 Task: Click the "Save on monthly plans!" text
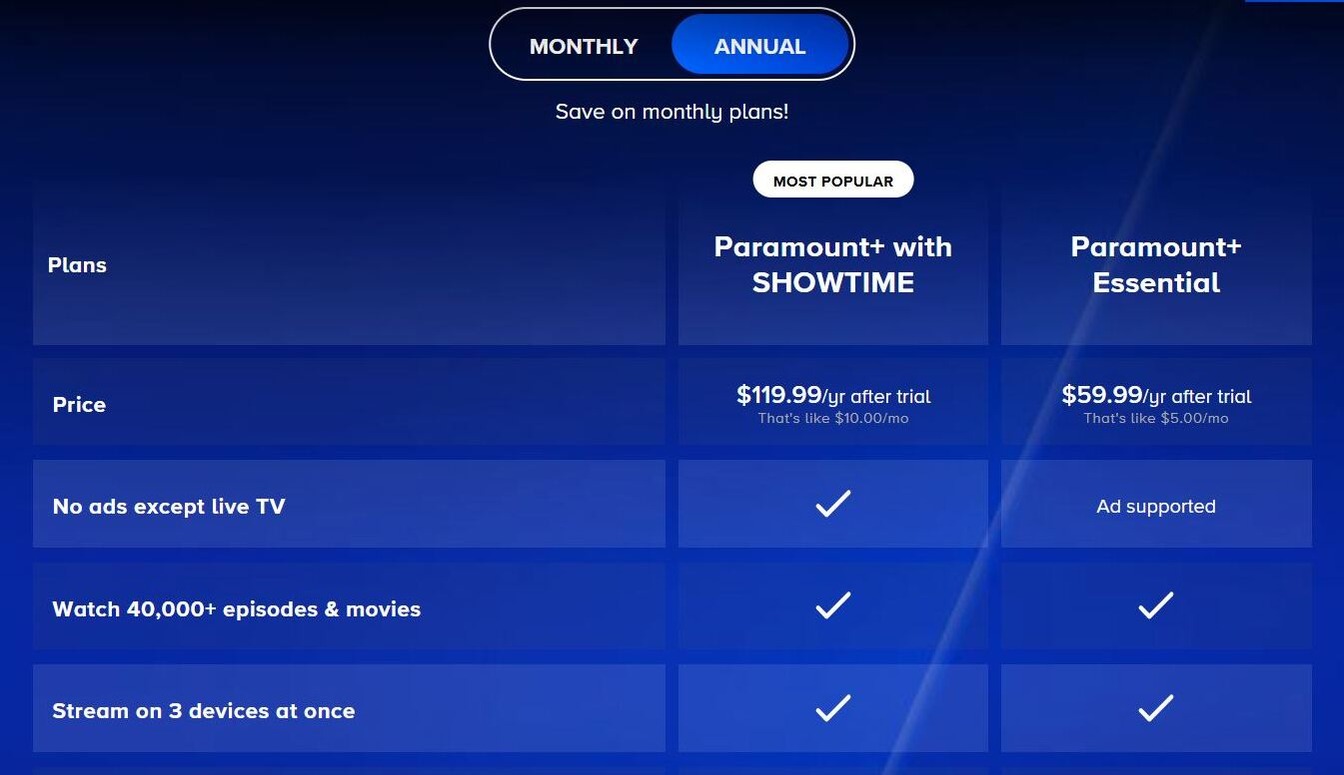click(x=672, y=111)
